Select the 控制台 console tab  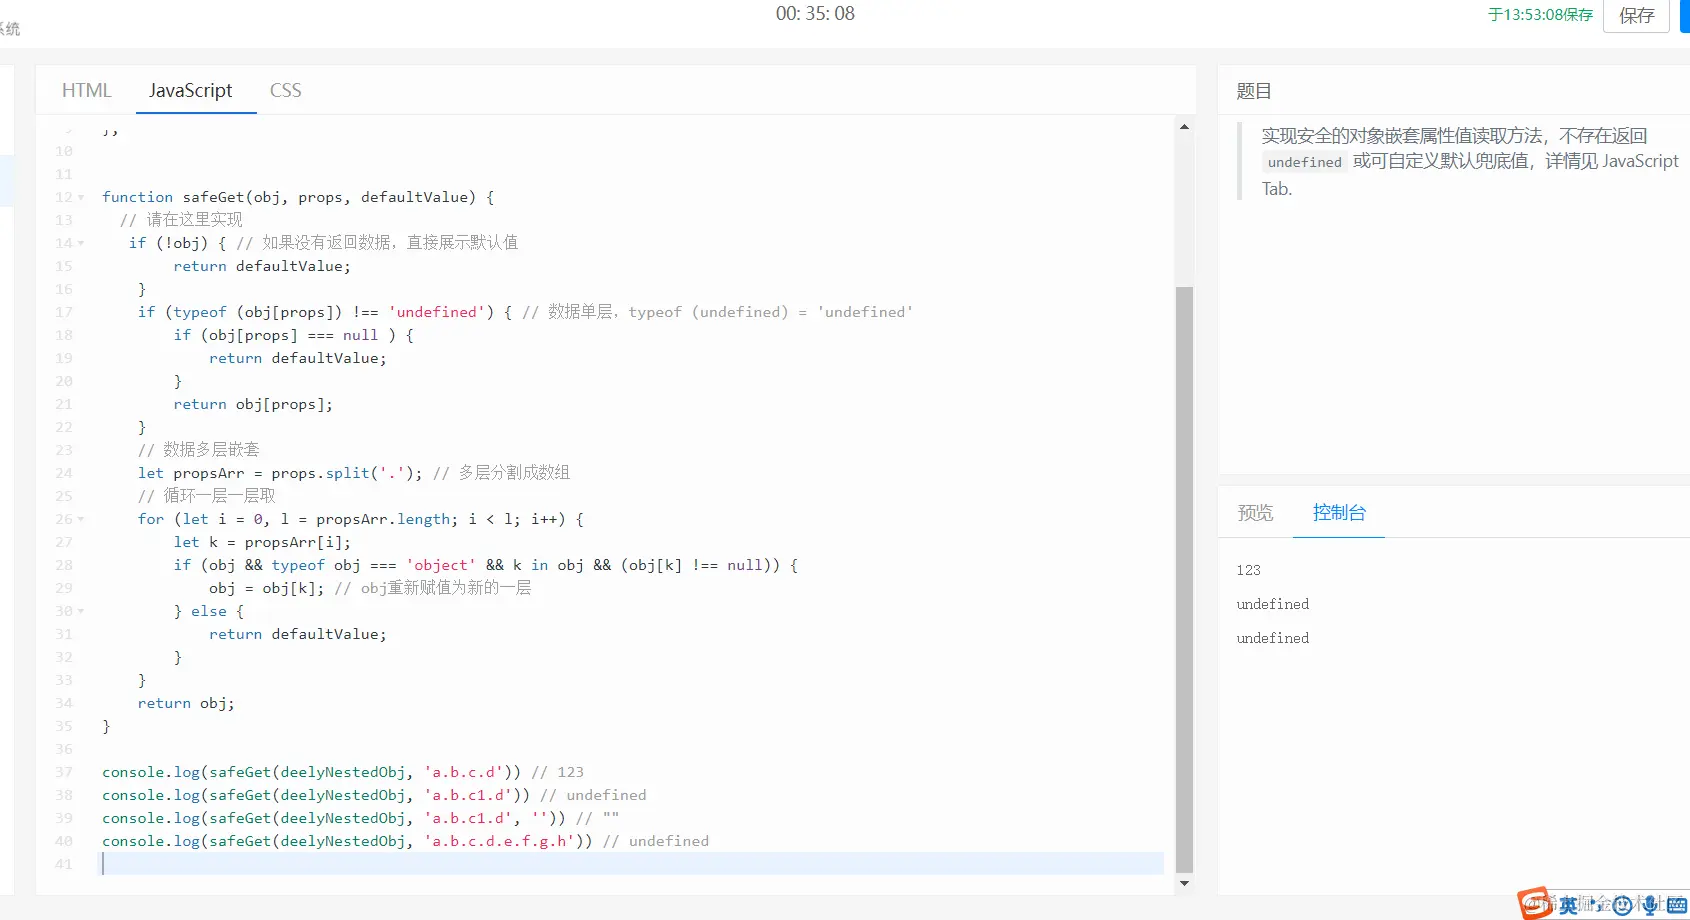click(x=1339, y=513)
